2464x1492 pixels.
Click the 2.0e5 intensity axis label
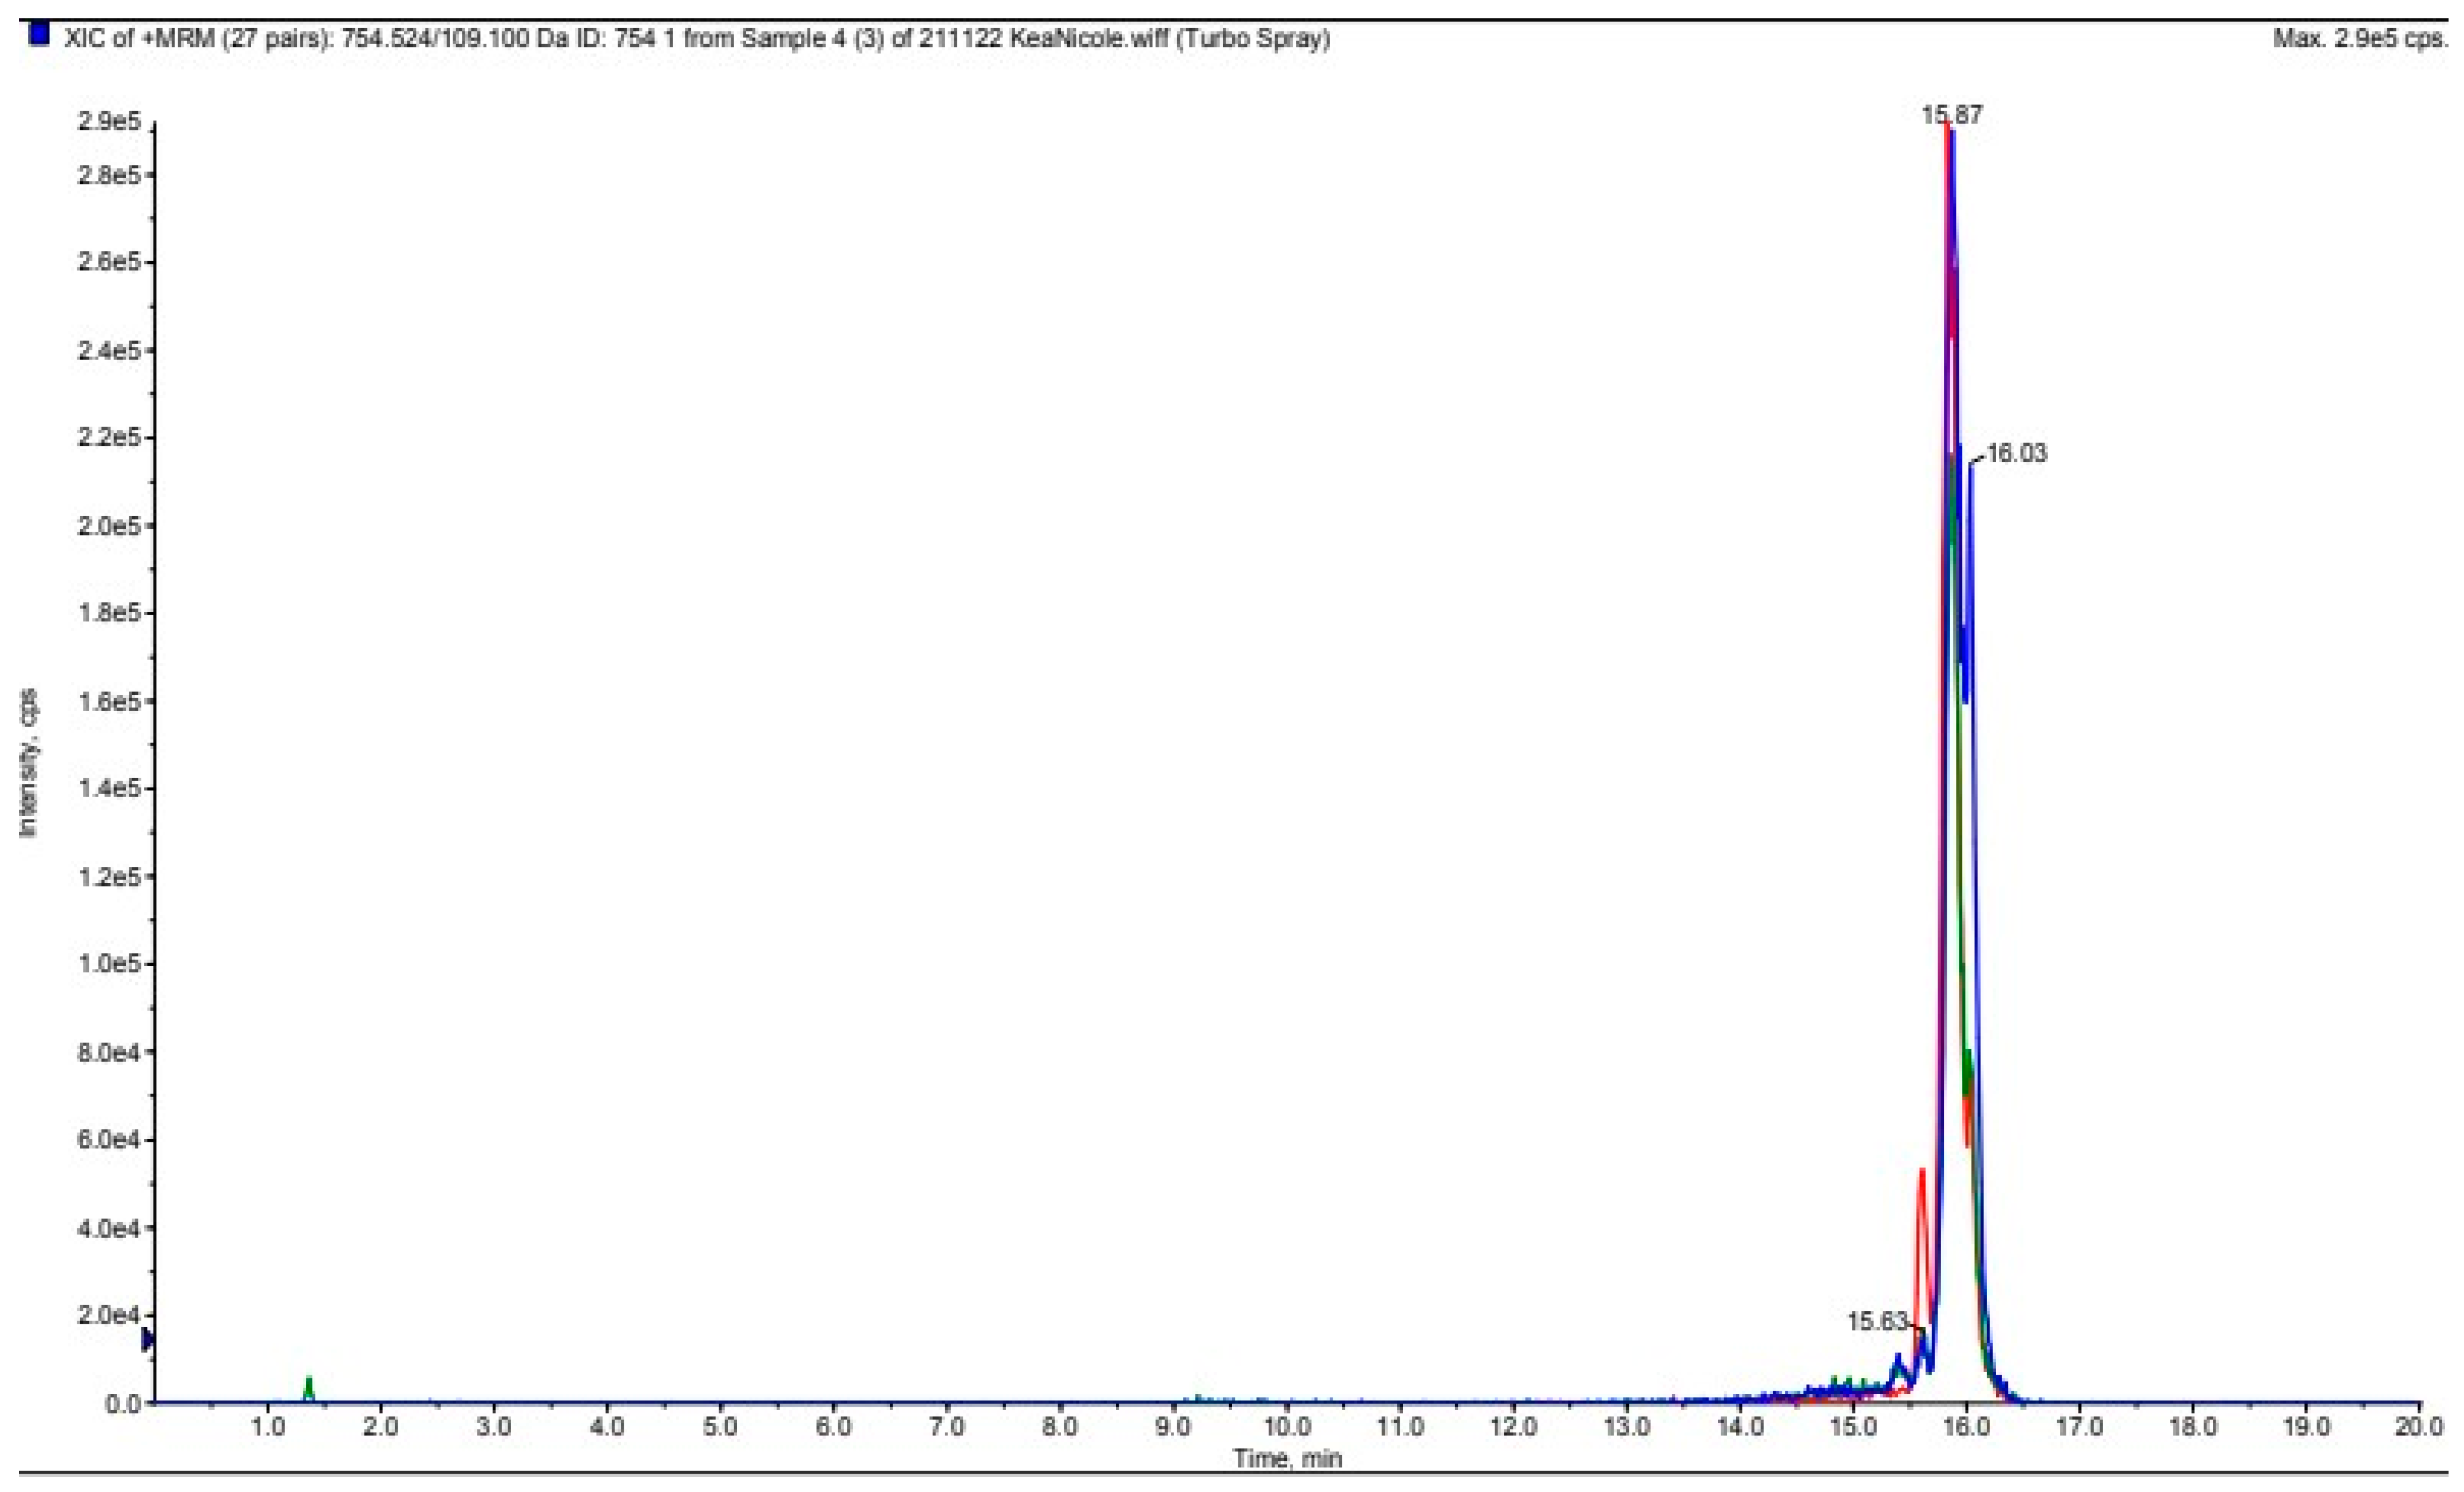click(109, 525)
